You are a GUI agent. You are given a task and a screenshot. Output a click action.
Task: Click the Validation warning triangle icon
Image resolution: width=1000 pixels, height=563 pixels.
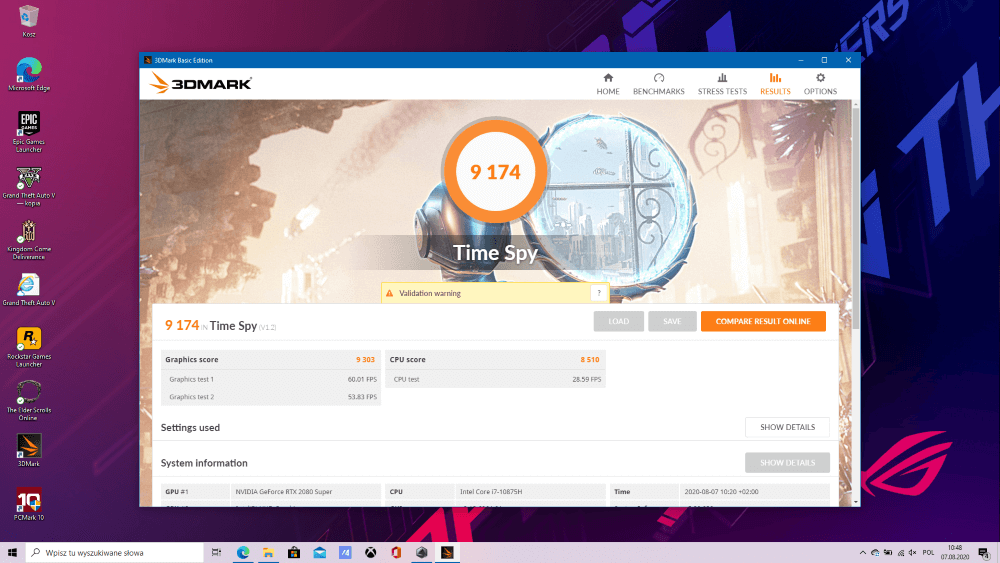[390, 293]
